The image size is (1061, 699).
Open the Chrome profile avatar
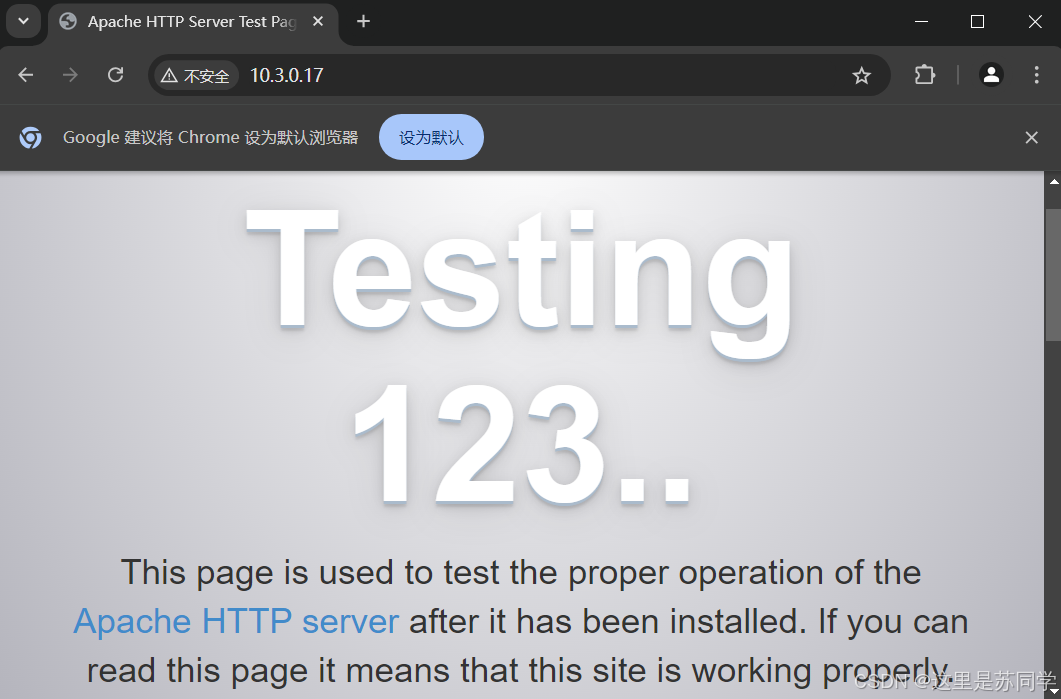click(x=991, y=74)
